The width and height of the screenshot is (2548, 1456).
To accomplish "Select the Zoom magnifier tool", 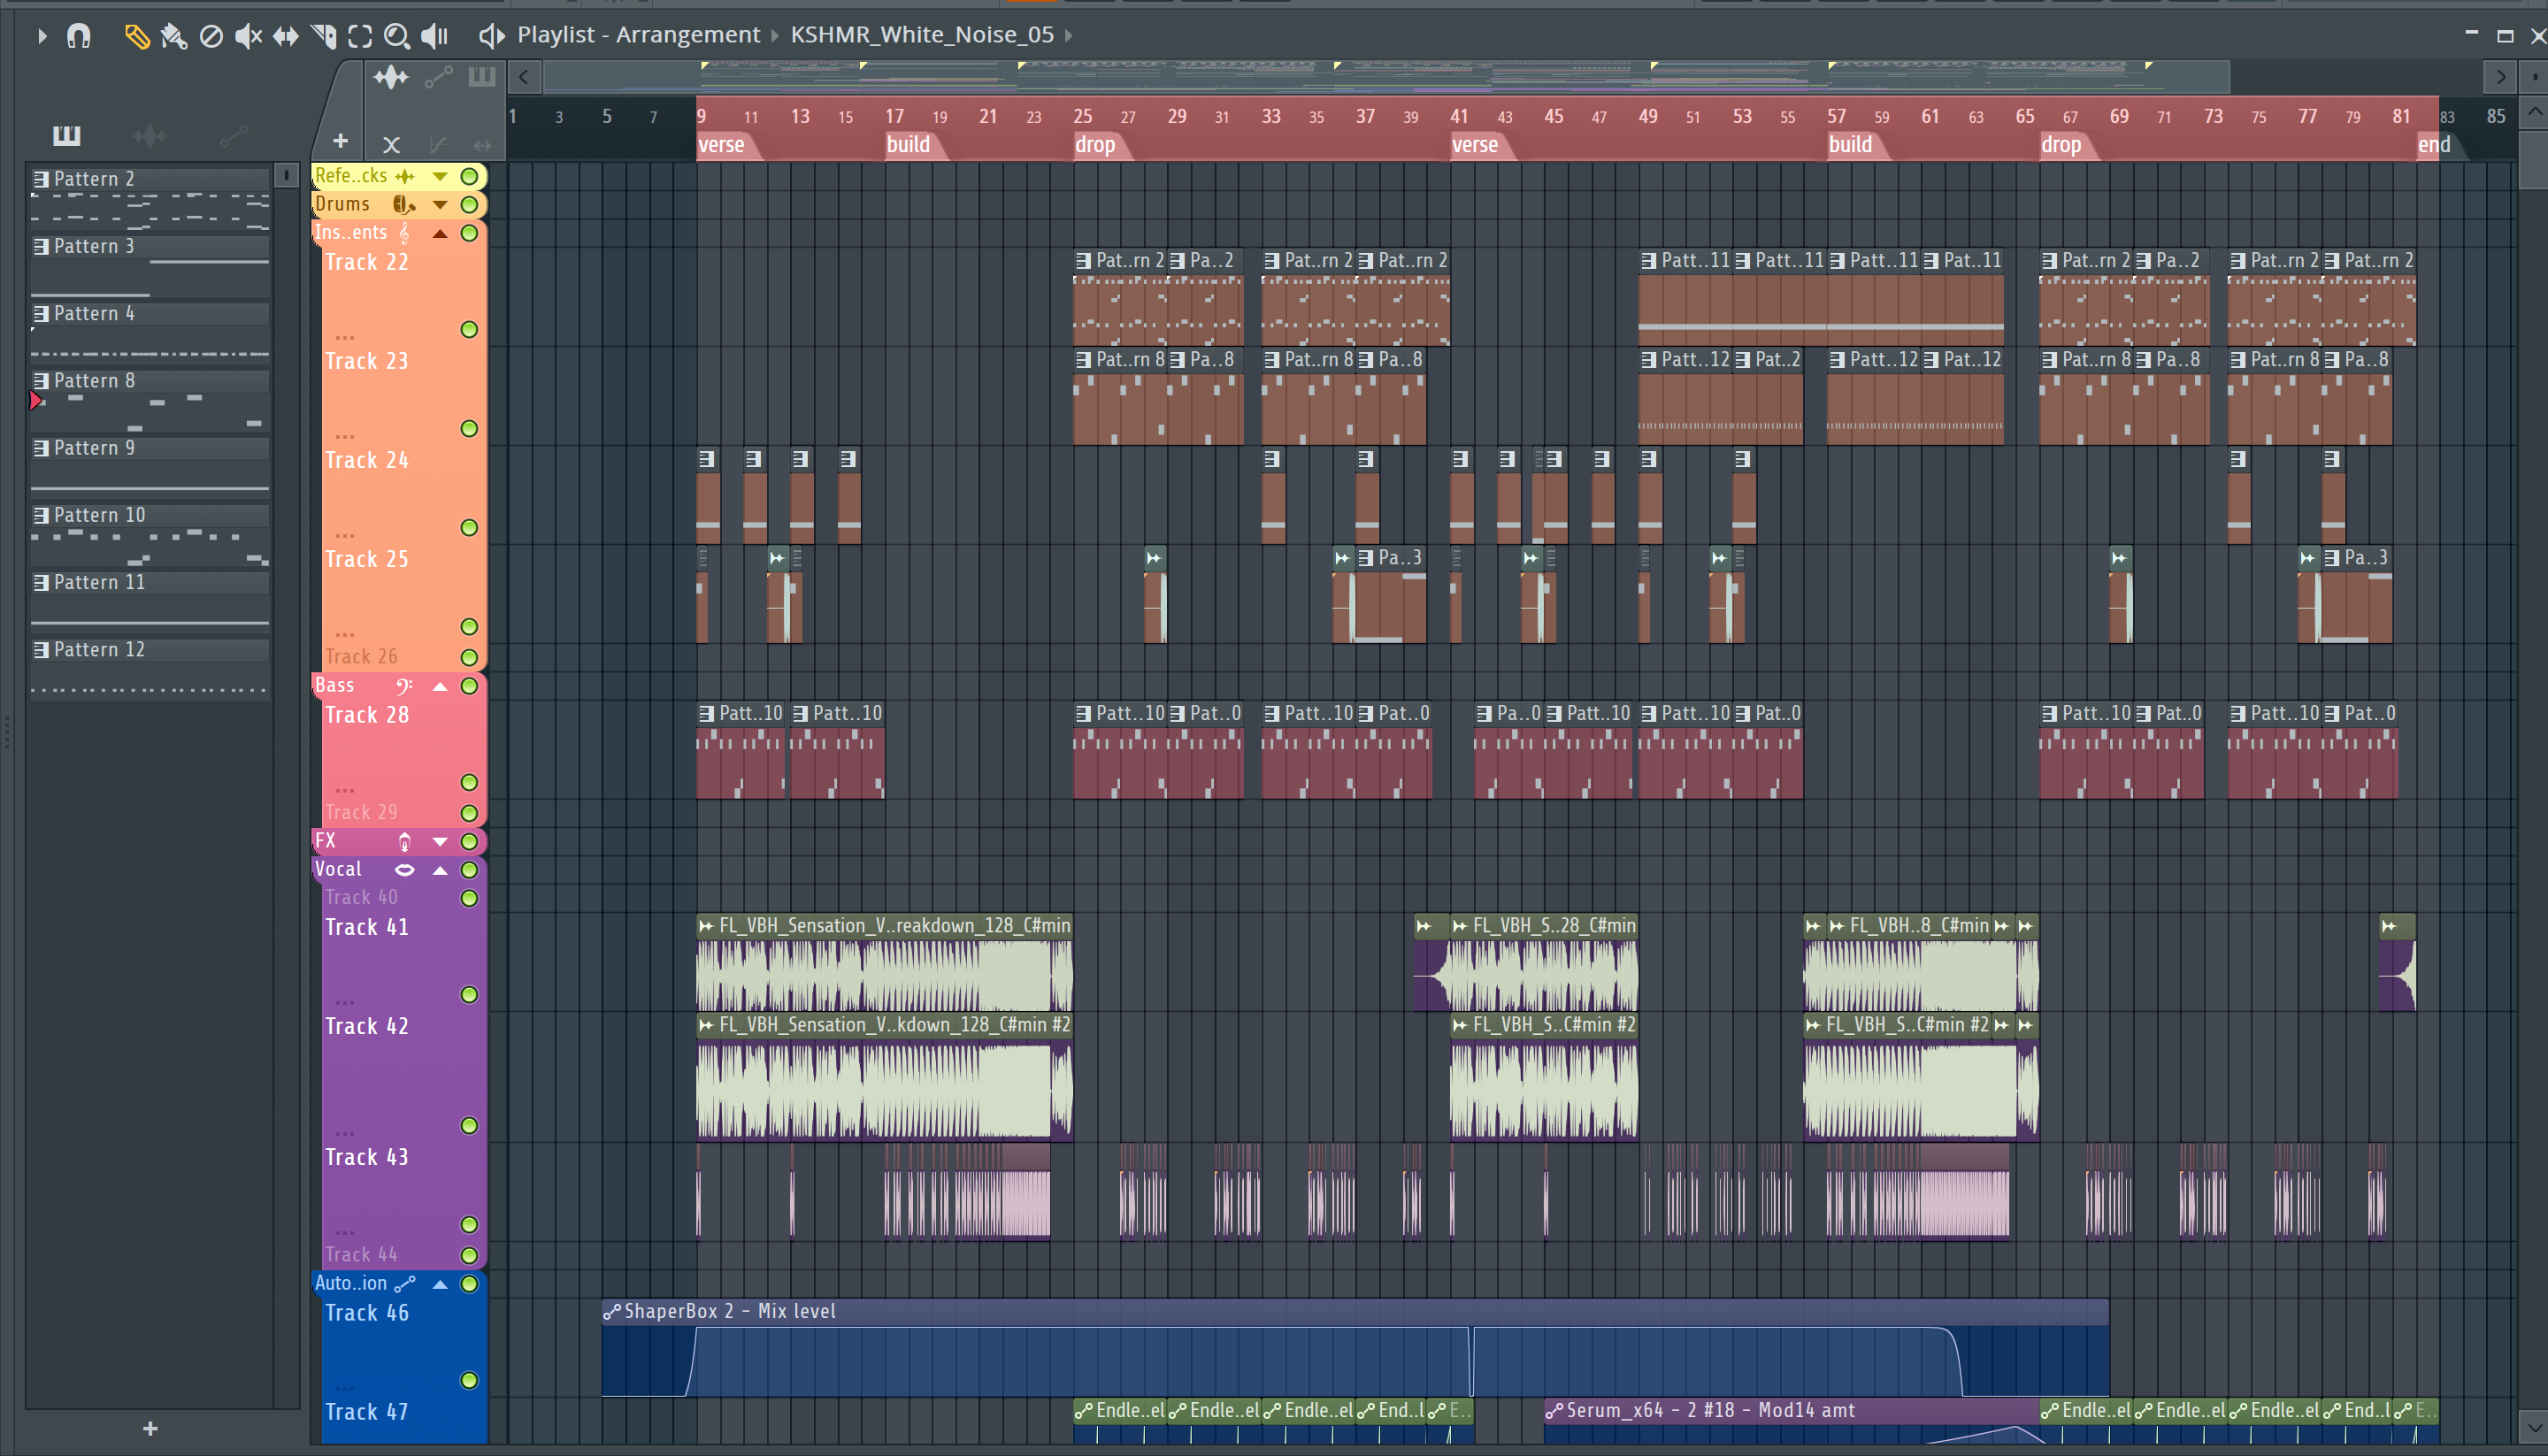I will pos(397,37).
